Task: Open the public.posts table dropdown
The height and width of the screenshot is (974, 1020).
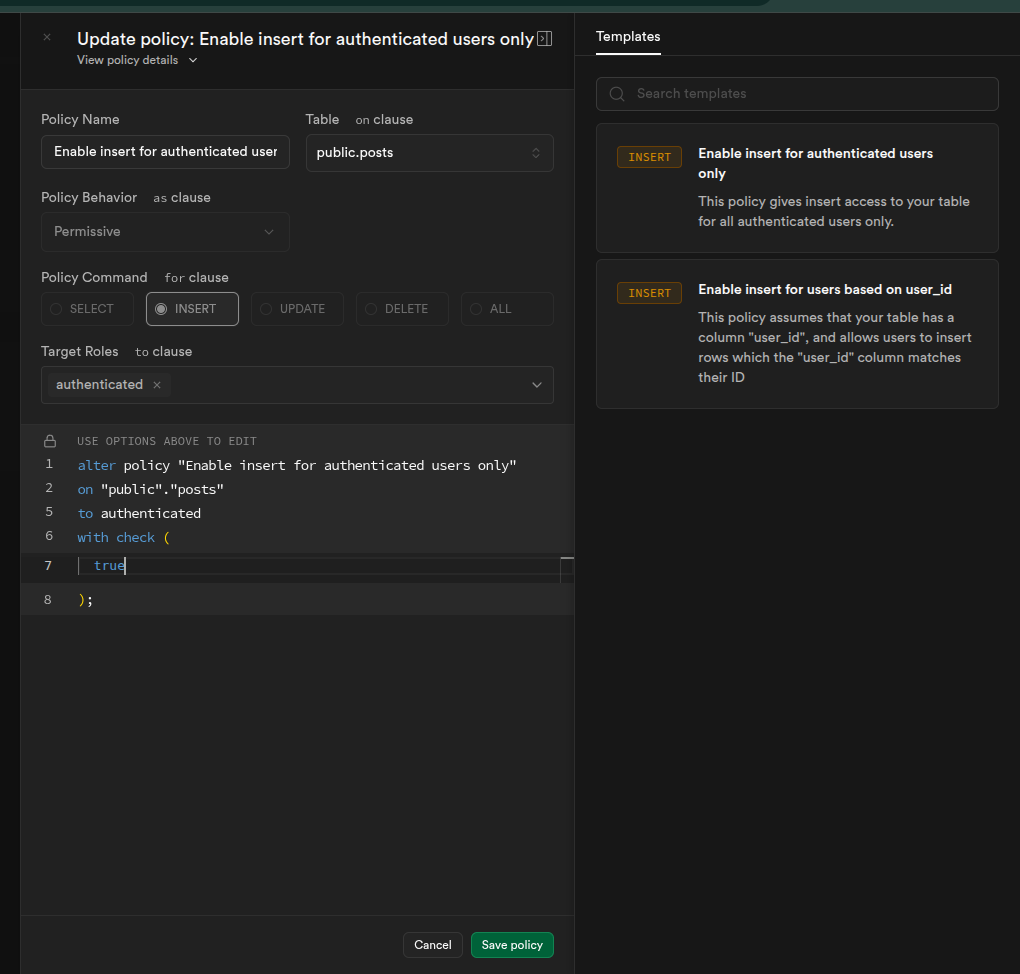Action: pos(429,153)
